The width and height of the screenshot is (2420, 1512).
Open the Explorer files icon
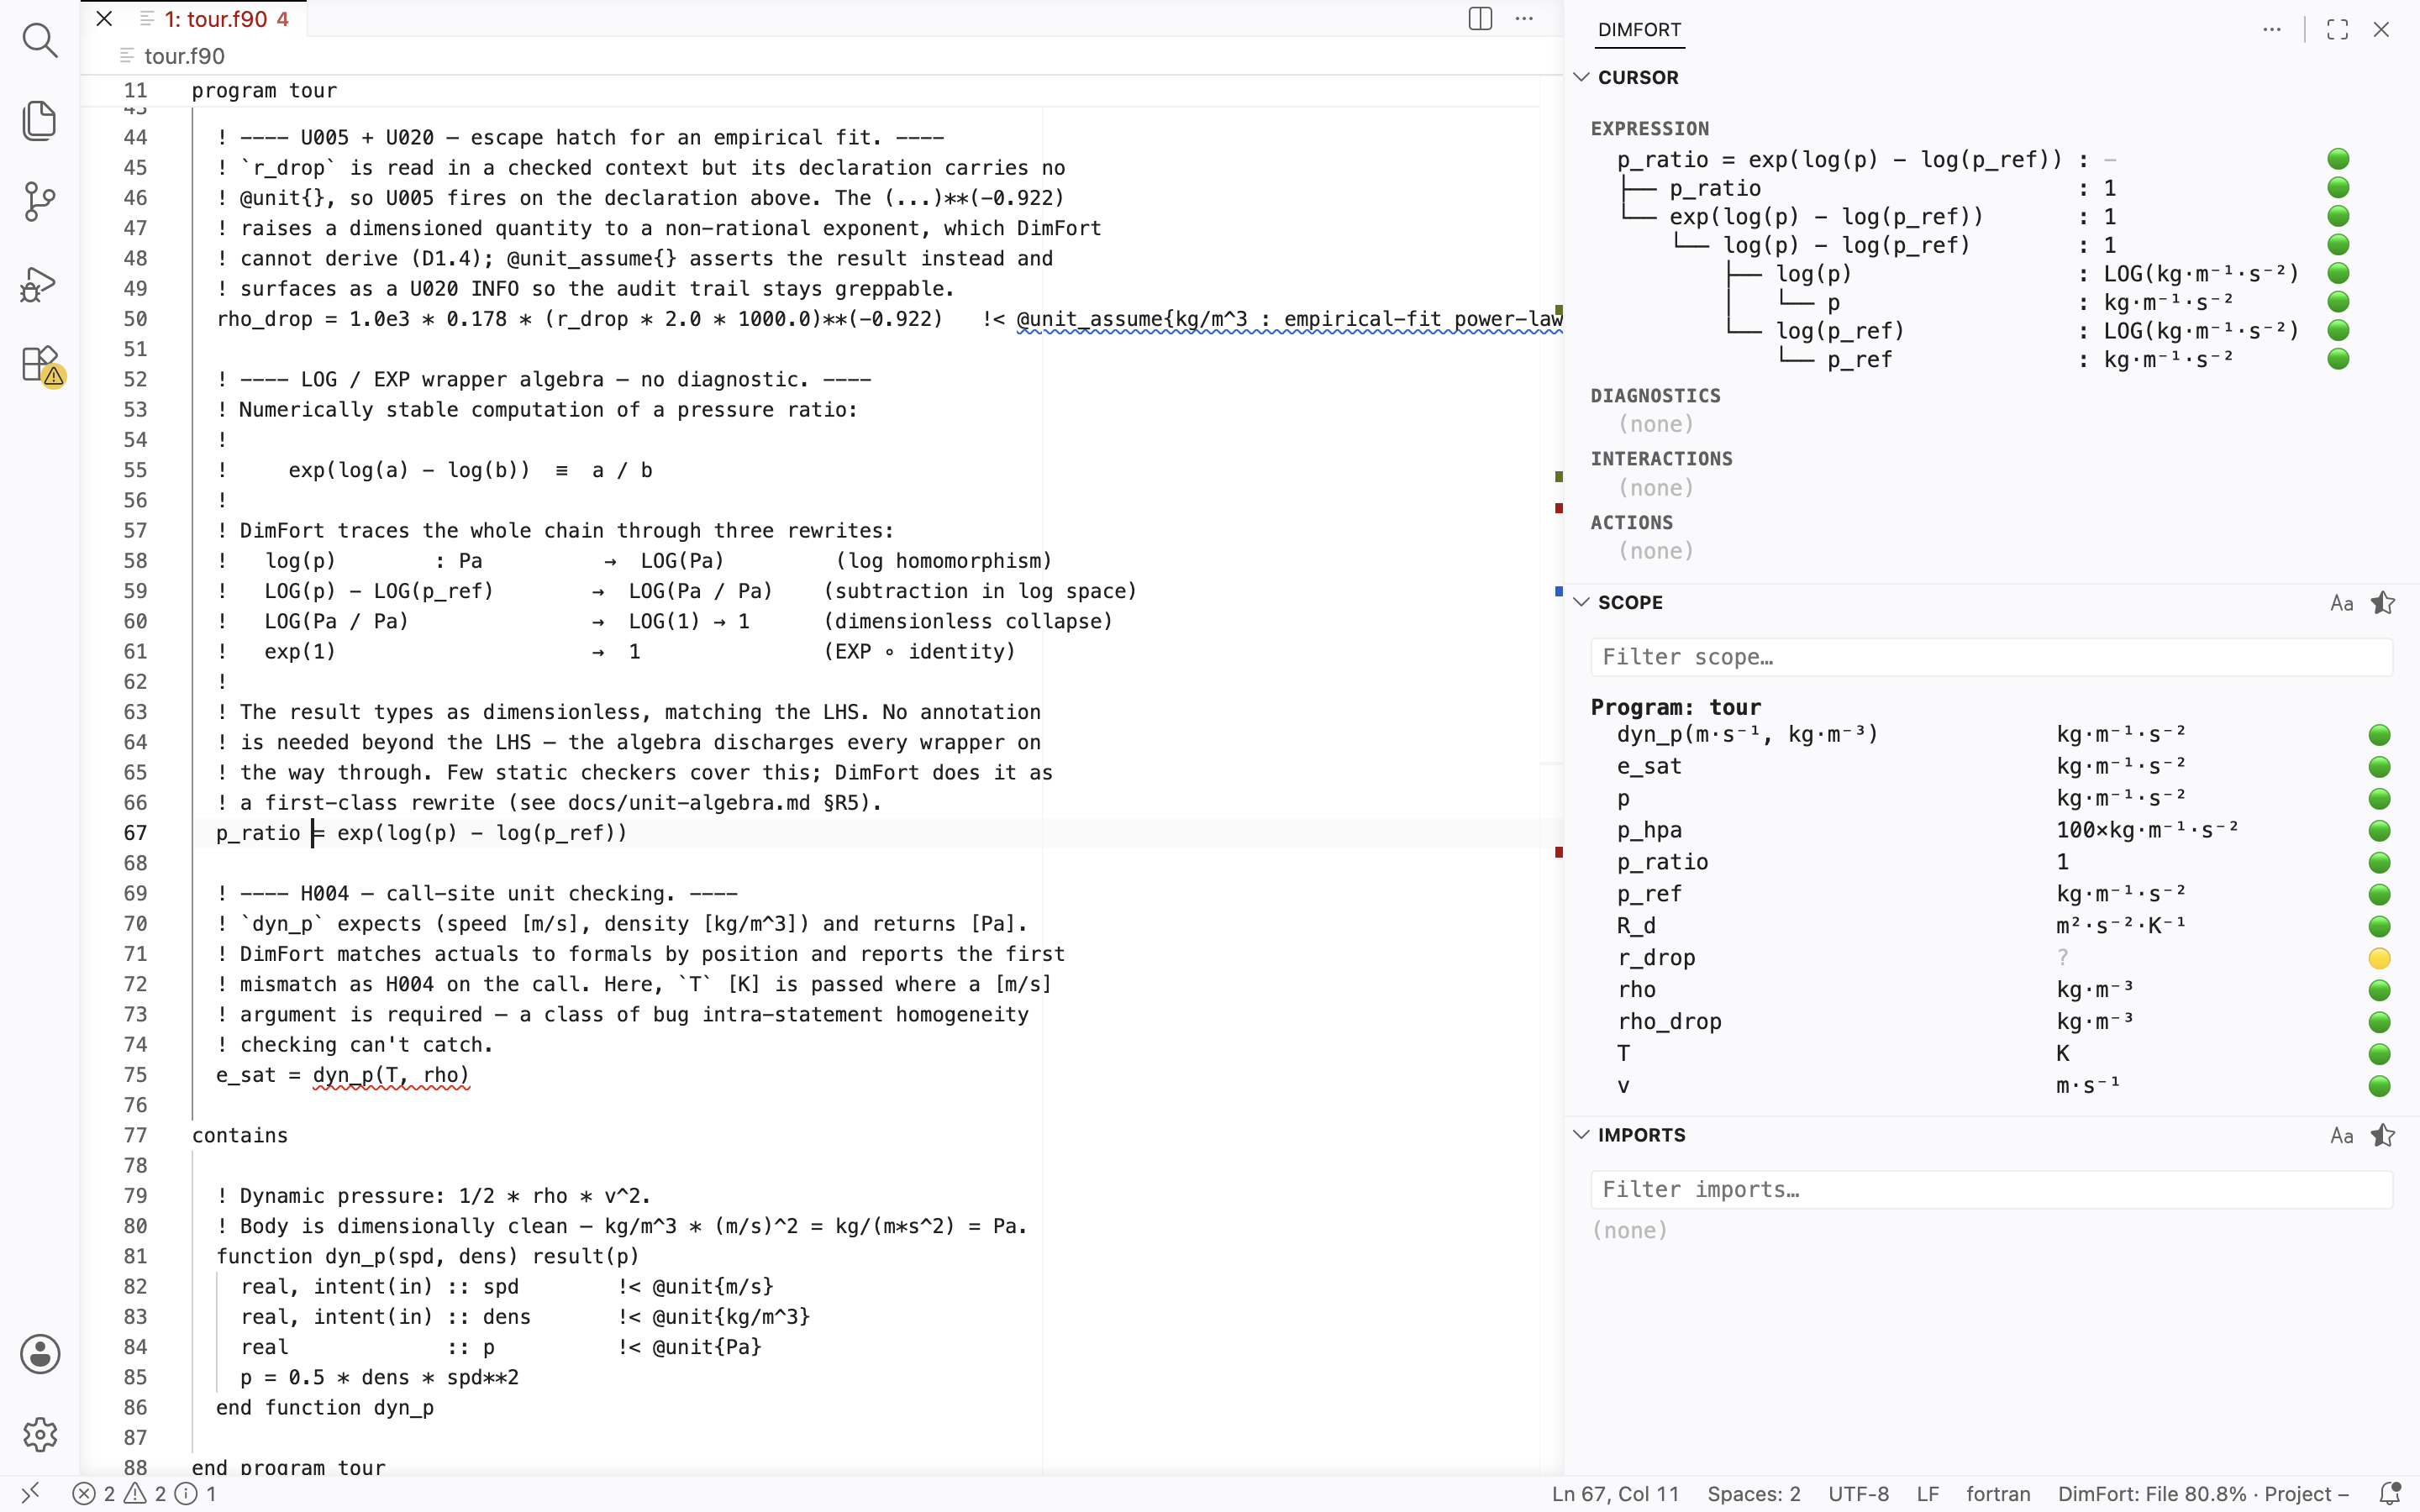40,121
